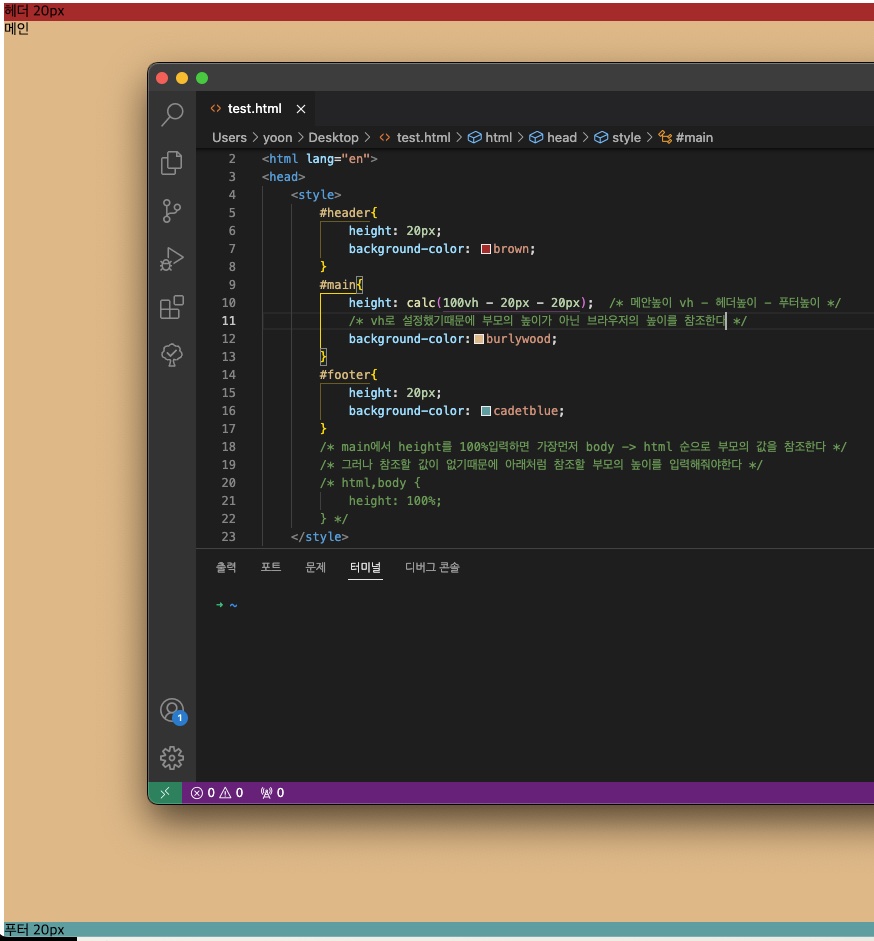Close the test.html editor tab
This screenshot has height=941, width=874.
click(x=301, y=109)
